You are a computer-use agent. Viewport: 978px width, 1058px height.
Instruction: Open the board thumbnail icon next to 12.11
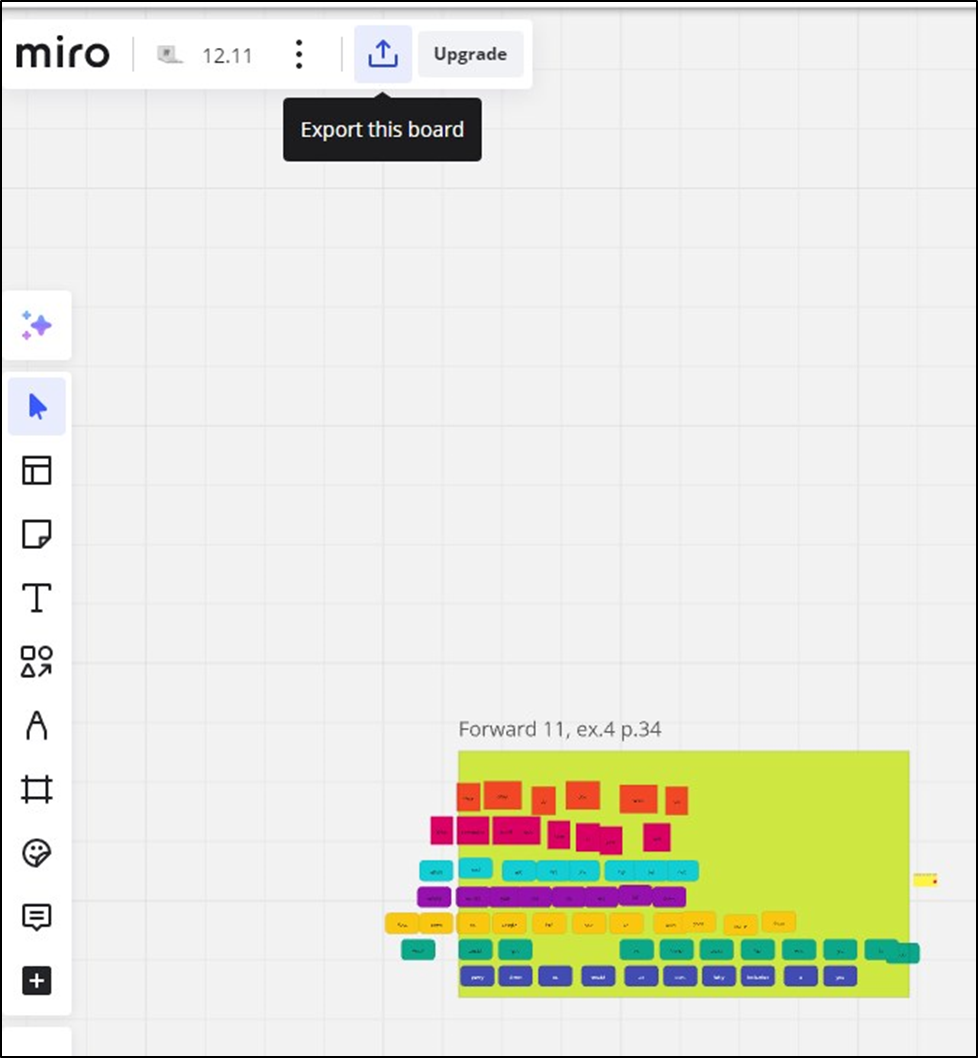169,55
